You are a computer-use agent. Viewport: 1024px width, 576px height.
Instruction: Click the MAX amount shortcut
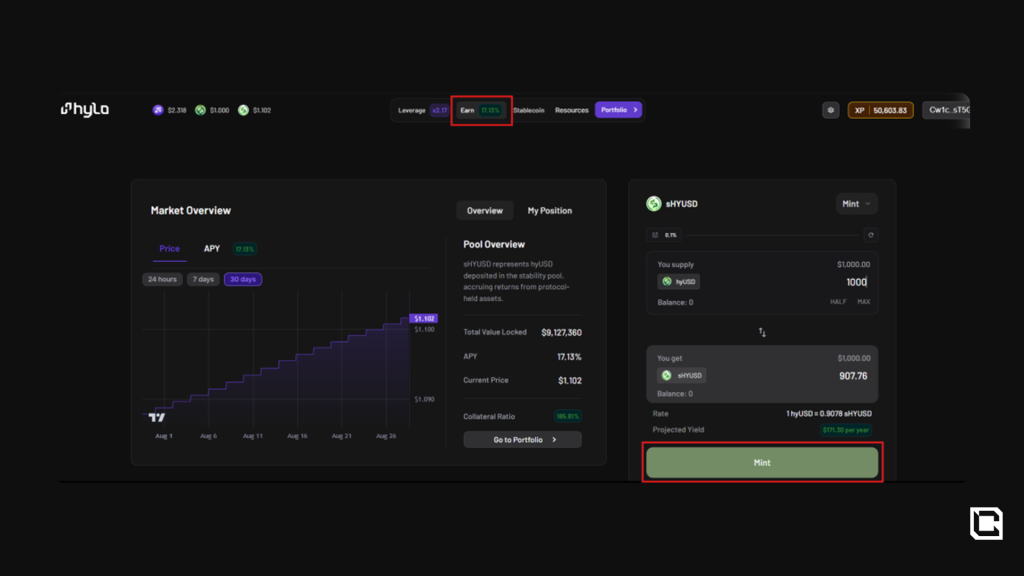pos(863,302)
